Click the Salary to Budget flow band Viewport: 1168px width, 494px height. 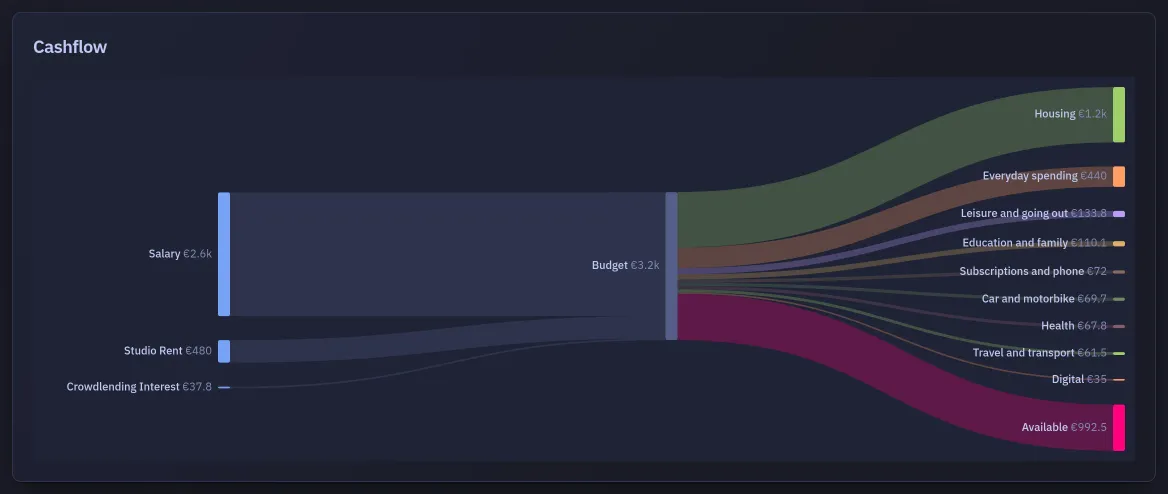[447, 254]
